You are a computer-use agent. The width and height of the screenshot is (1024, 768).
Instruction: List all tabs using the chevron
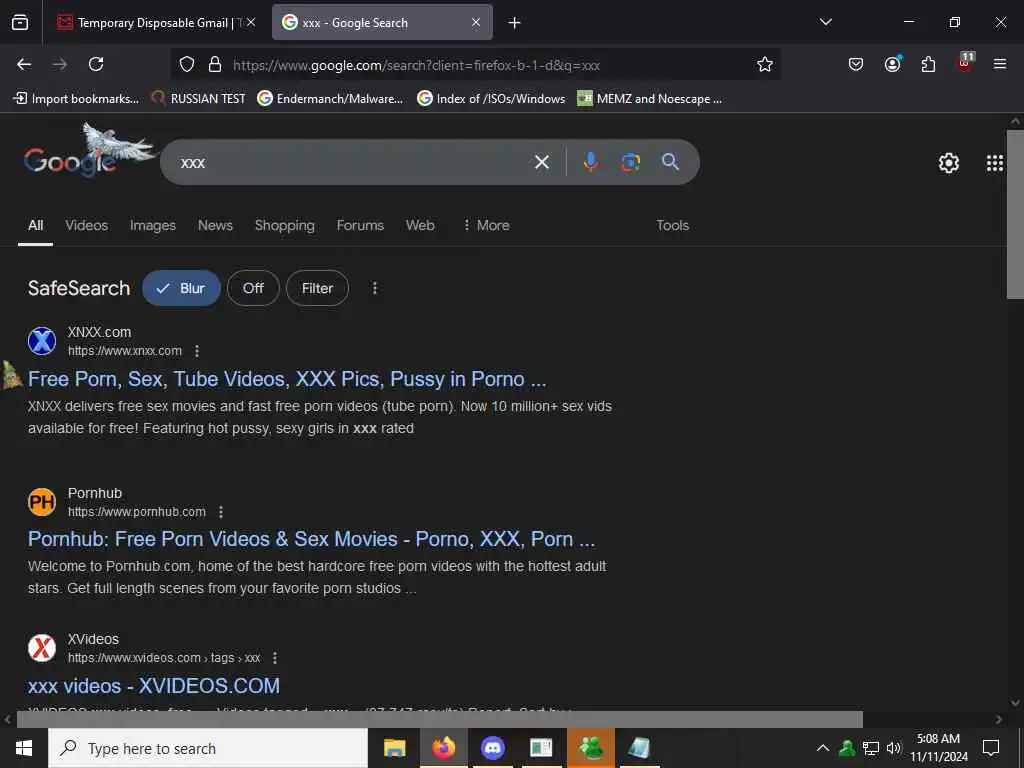pyautogui.click(x=825, y=23)
